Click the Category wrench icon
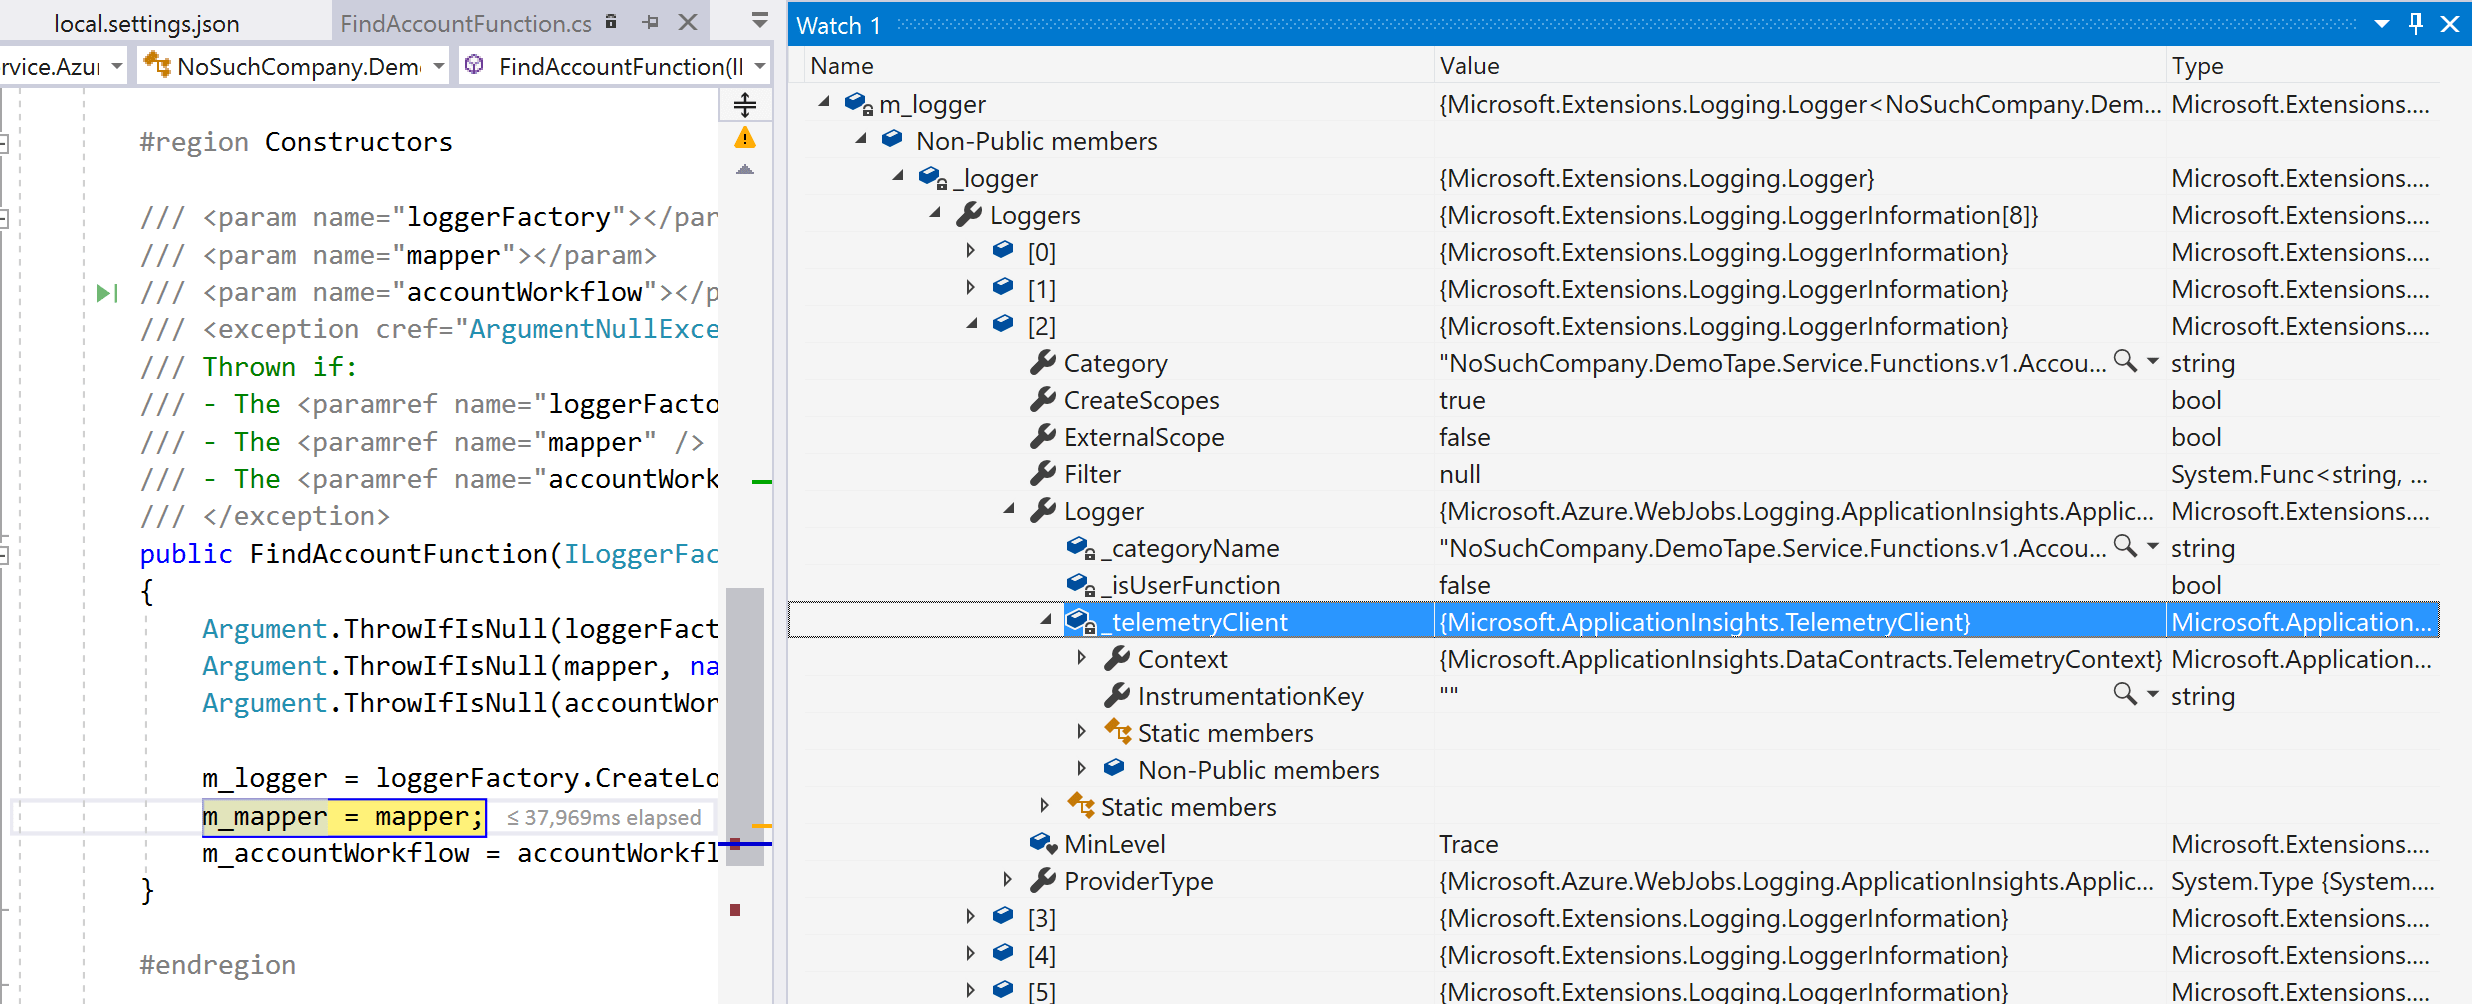The height and width of the screenshot is (1004, 2472). pos(1042,362)
